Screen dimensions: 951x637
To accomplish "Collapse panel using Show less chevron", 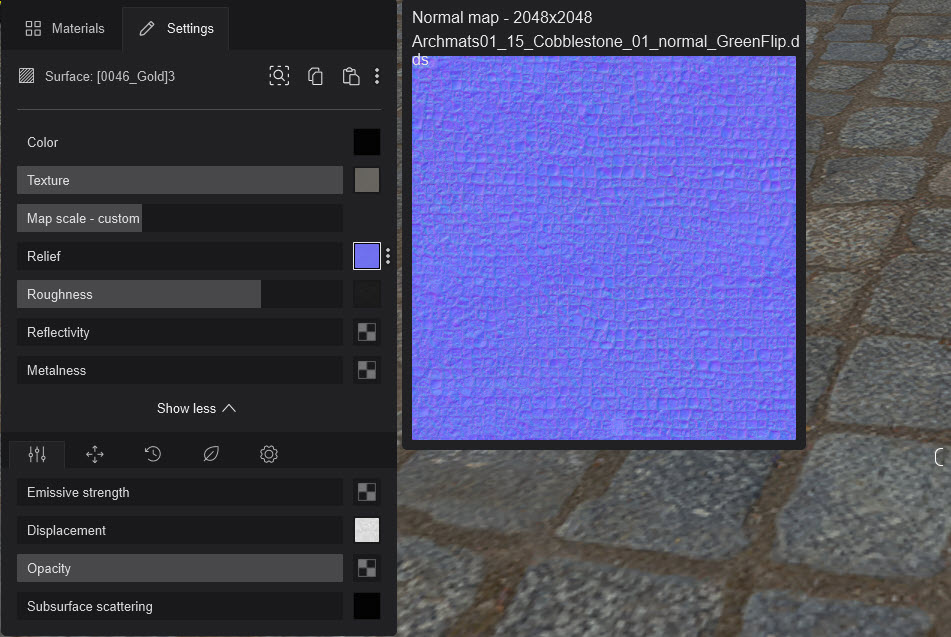I will pos(196,408).
